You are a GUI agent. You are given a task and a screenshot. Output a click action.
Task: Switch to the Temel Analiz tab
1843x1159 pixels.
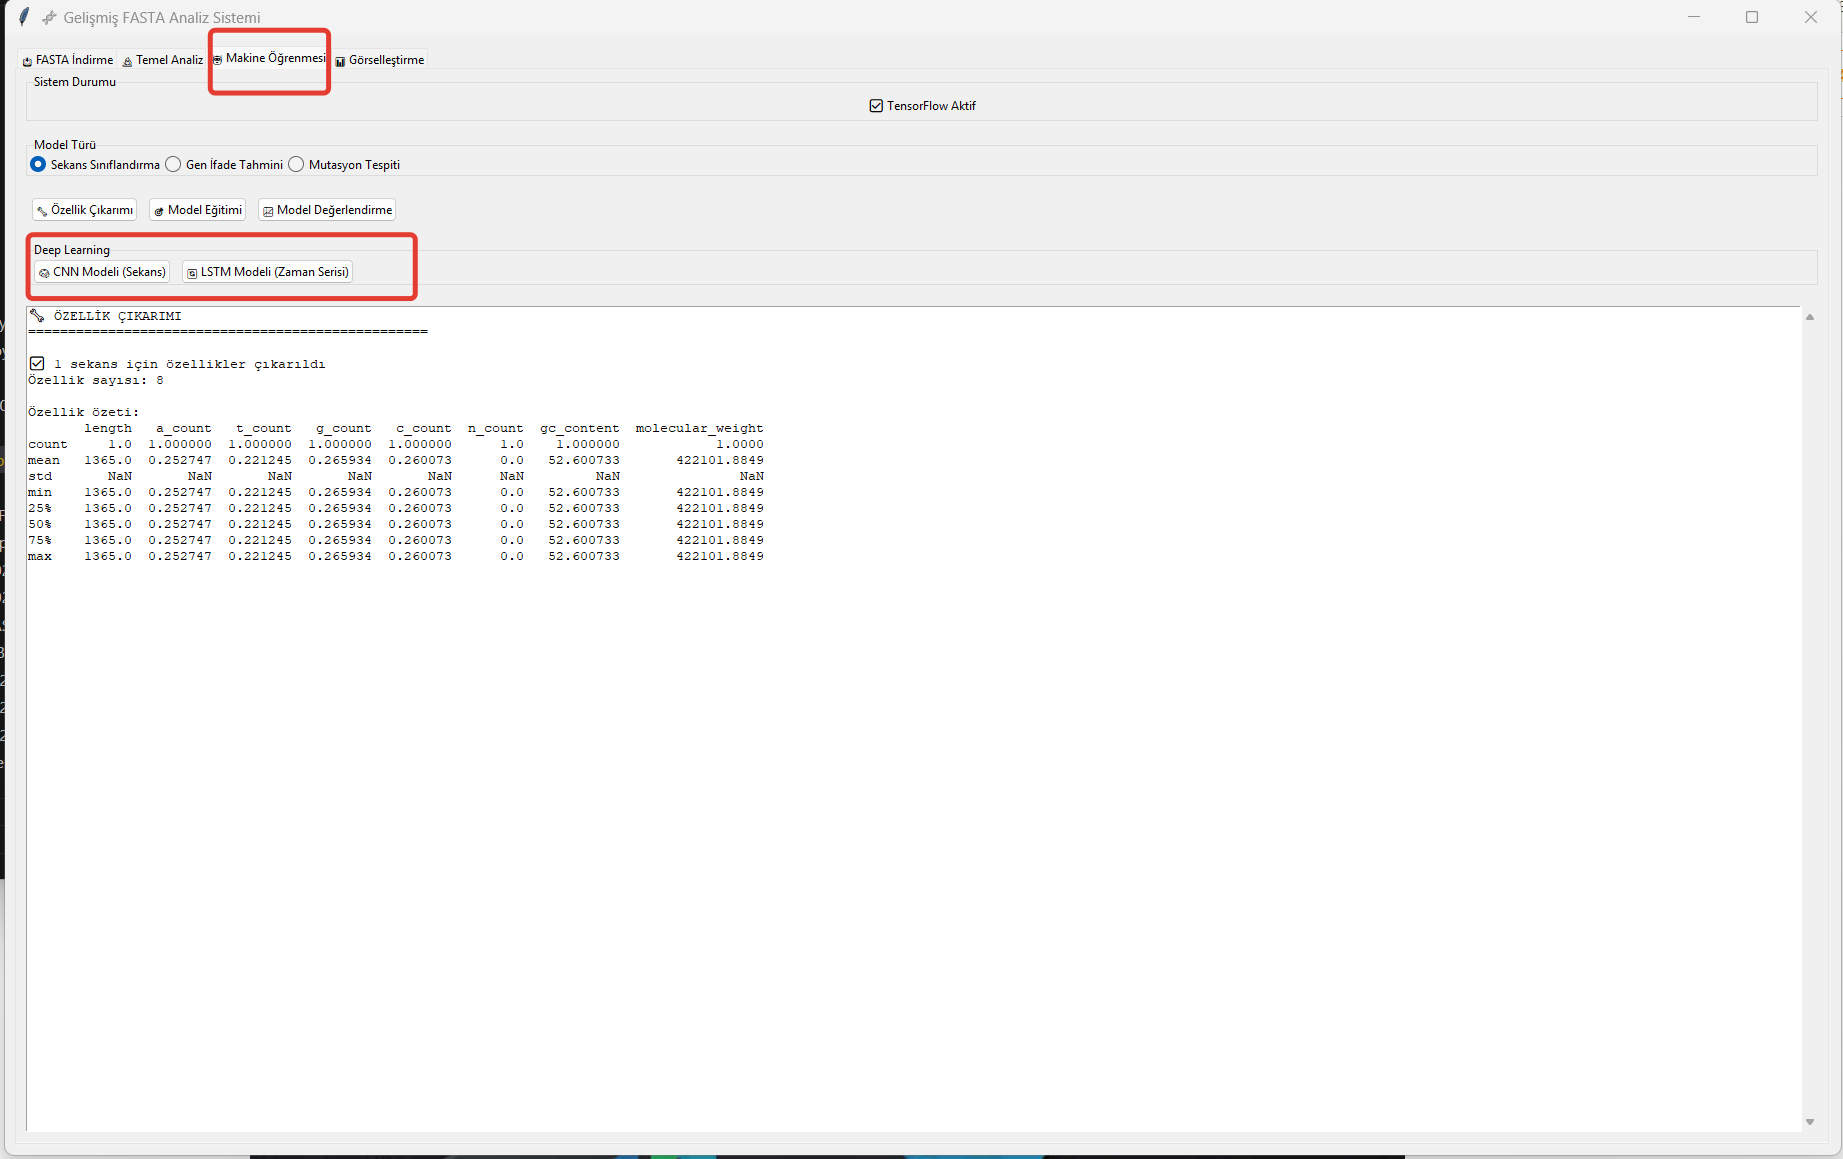162,60
